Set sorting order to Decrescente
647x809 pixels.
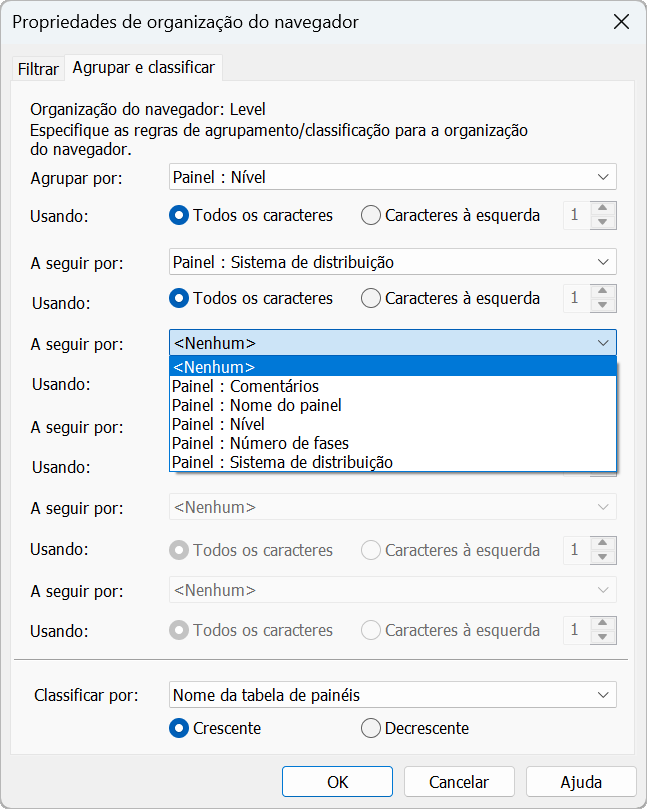371,728
